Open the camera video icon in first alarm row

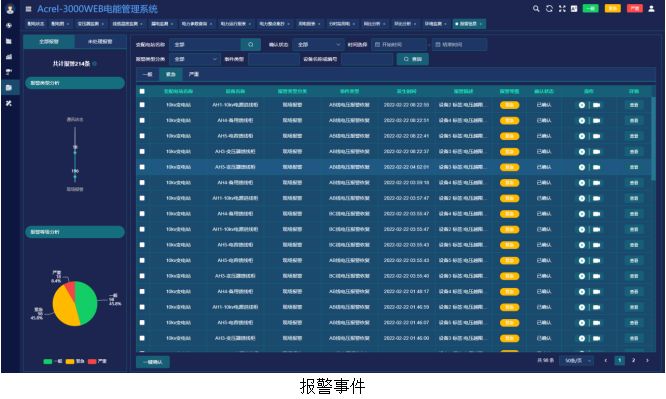(596, 105)
